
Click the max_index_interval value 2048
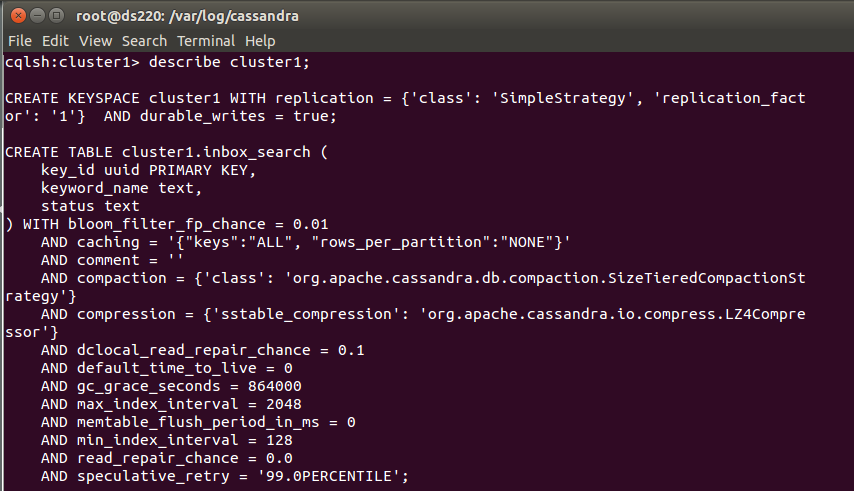[284, 404]
